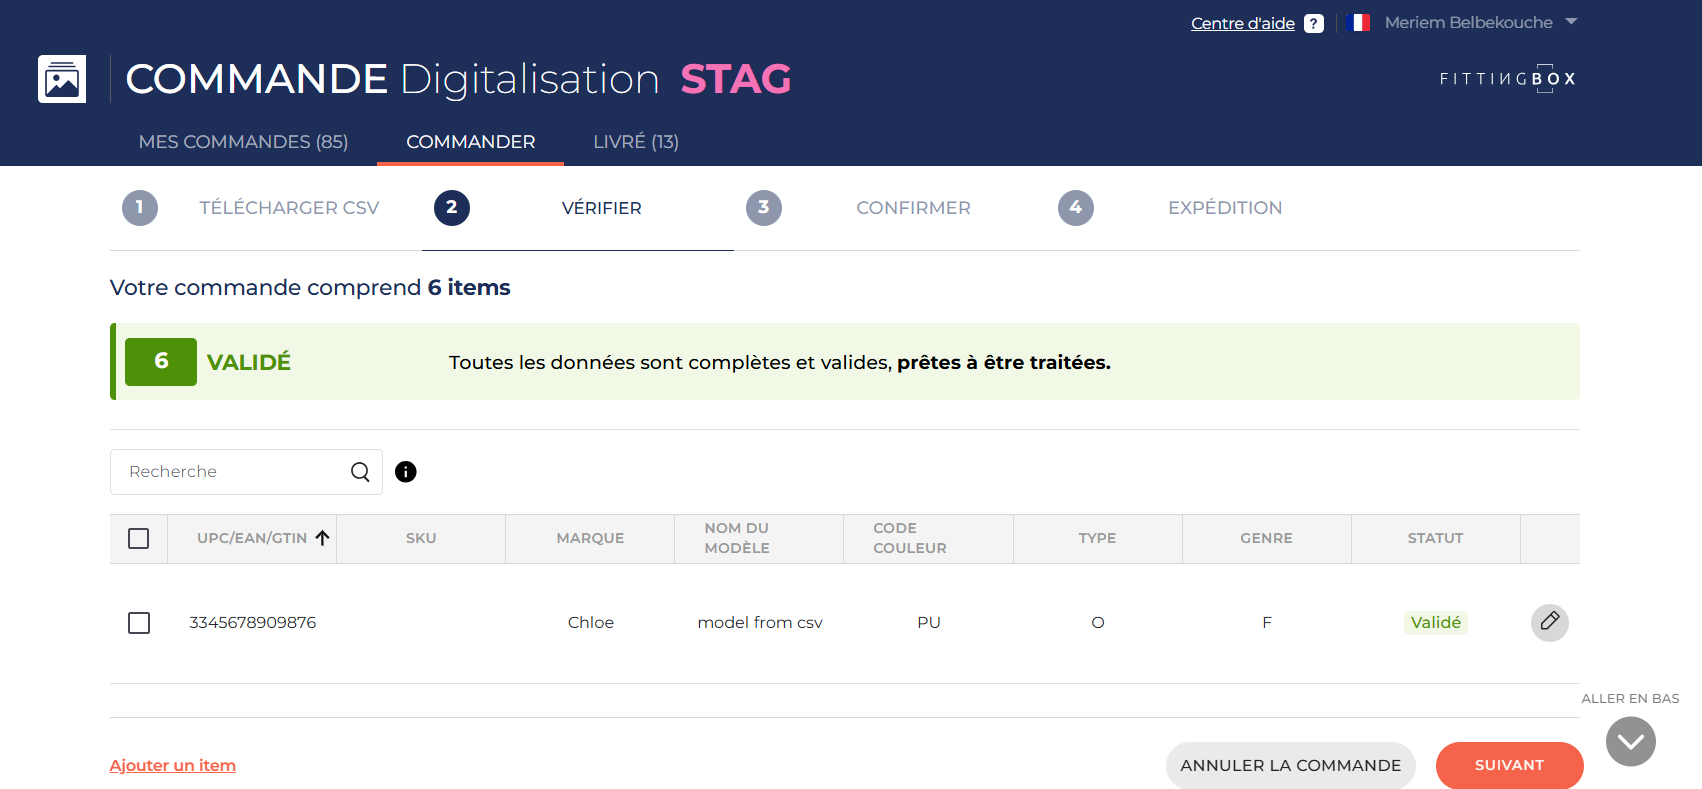Click Annuler la commande button
This screenshot has width=1702, height=789.
pos(1290,765)
